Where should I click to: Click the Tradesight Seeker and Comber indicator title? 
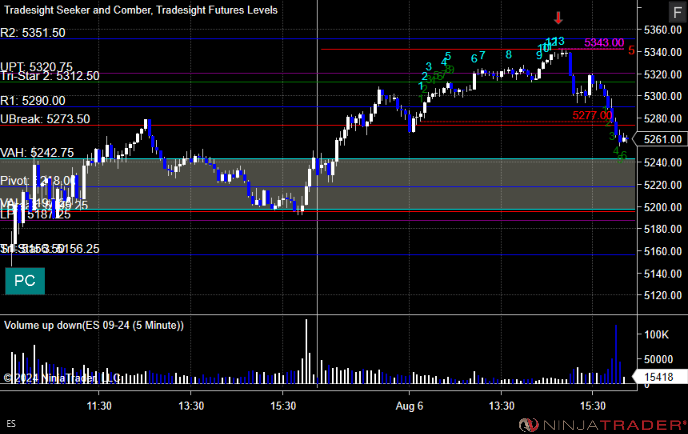tap(141, 10)
